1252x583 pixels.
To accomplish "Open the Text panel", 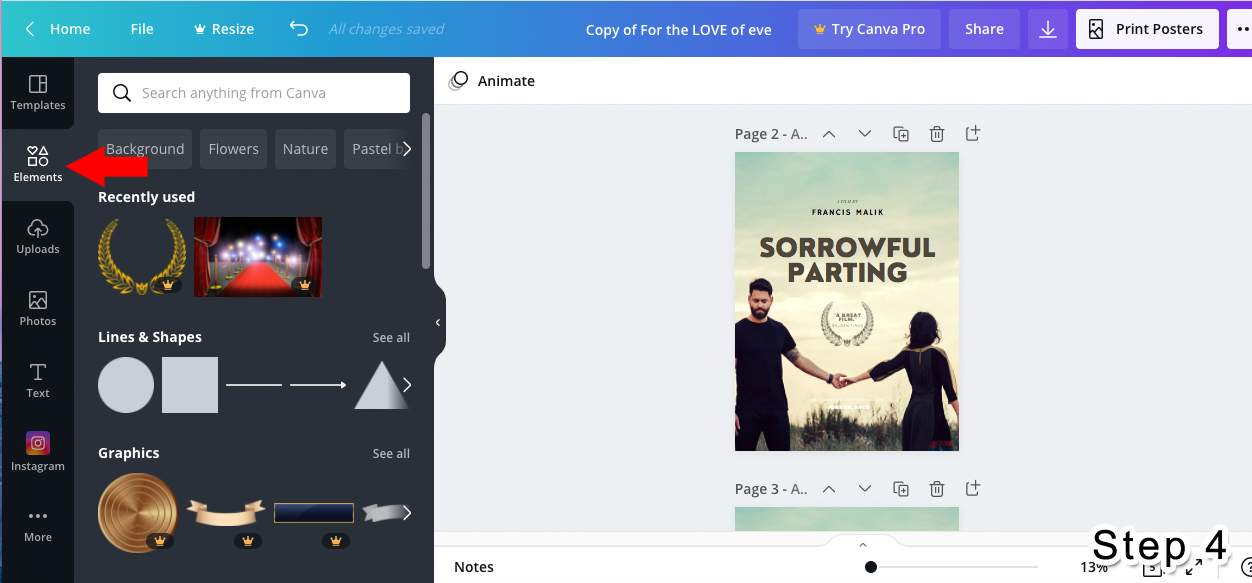I will (37, 380).
